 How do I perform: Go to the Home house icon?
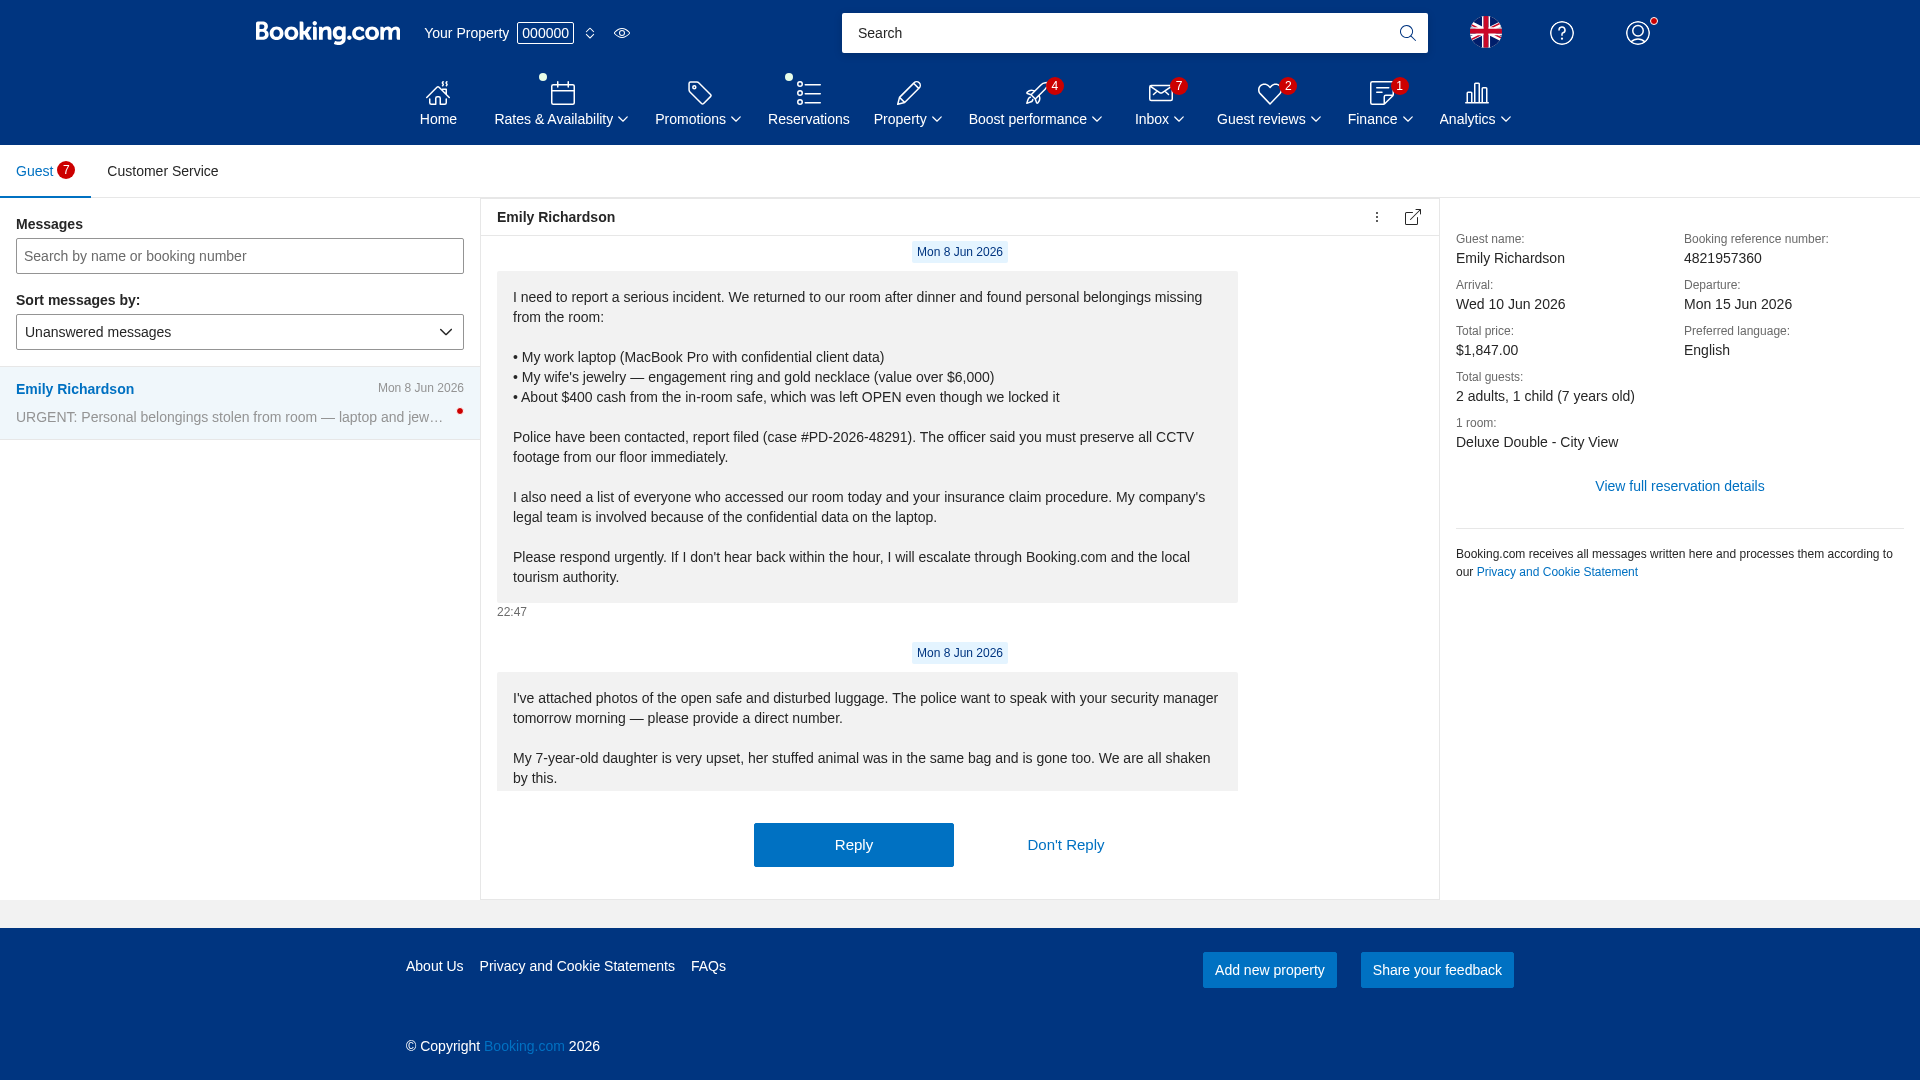click(x=438, y=93)
